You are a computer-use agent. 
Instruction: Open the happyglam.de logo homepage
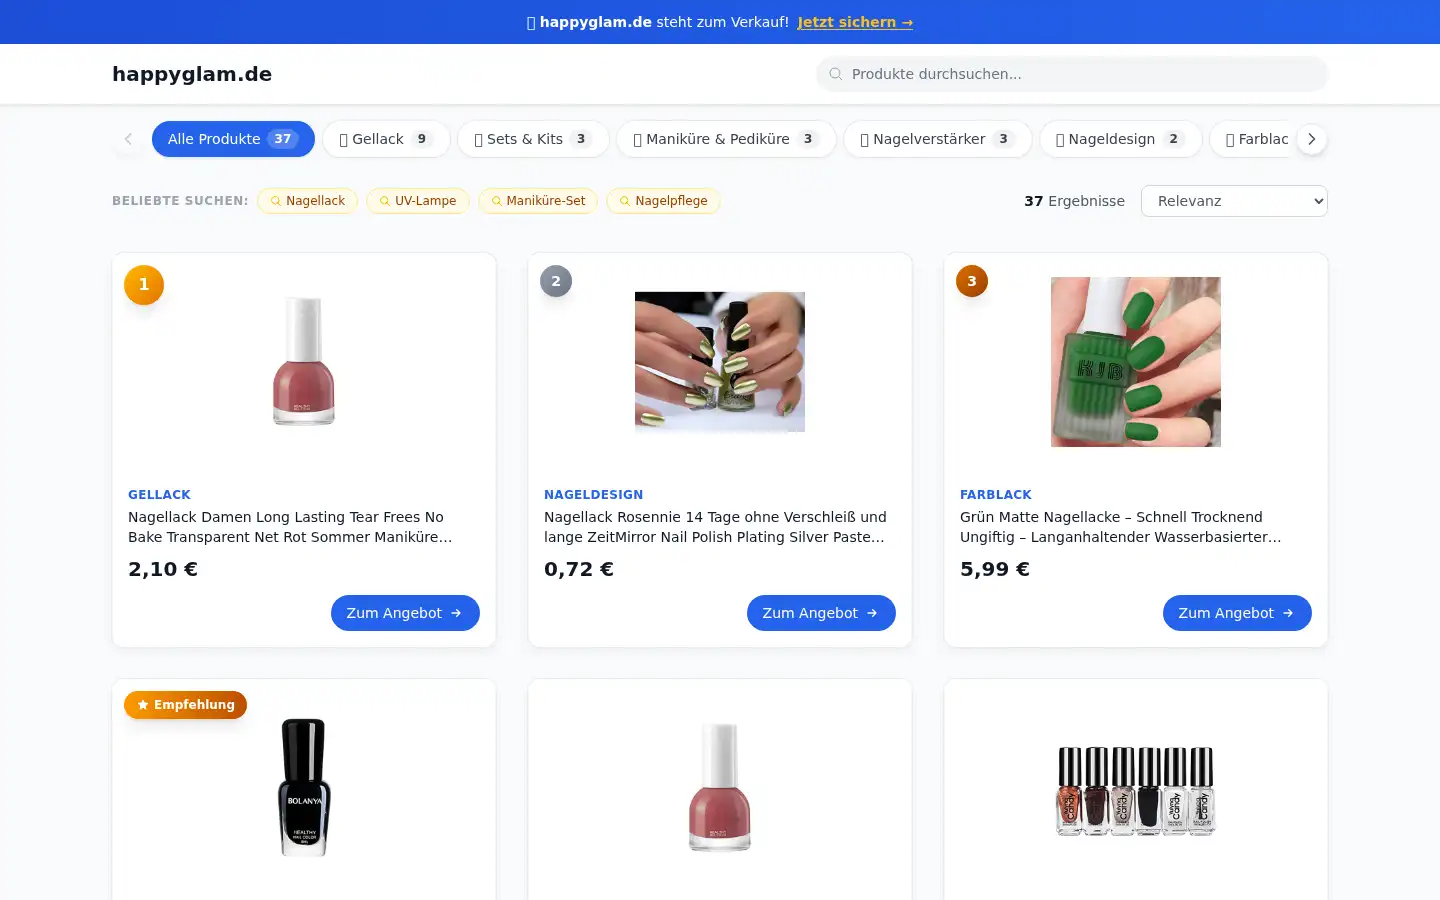tap(192, 74)
